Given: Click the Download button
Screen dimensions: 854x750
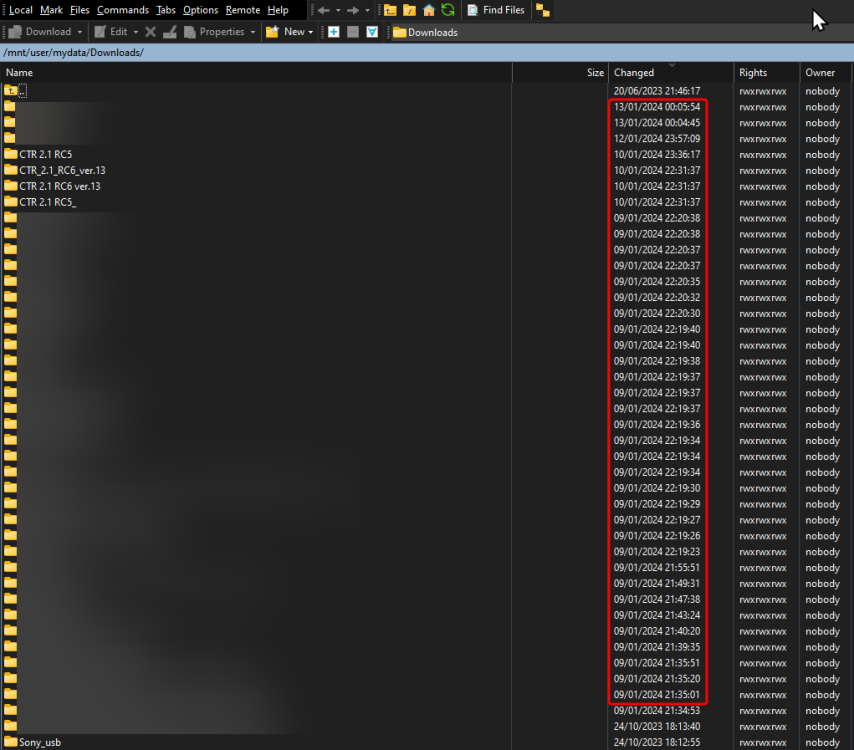Looking at the screenshot, I should (39, 32).
